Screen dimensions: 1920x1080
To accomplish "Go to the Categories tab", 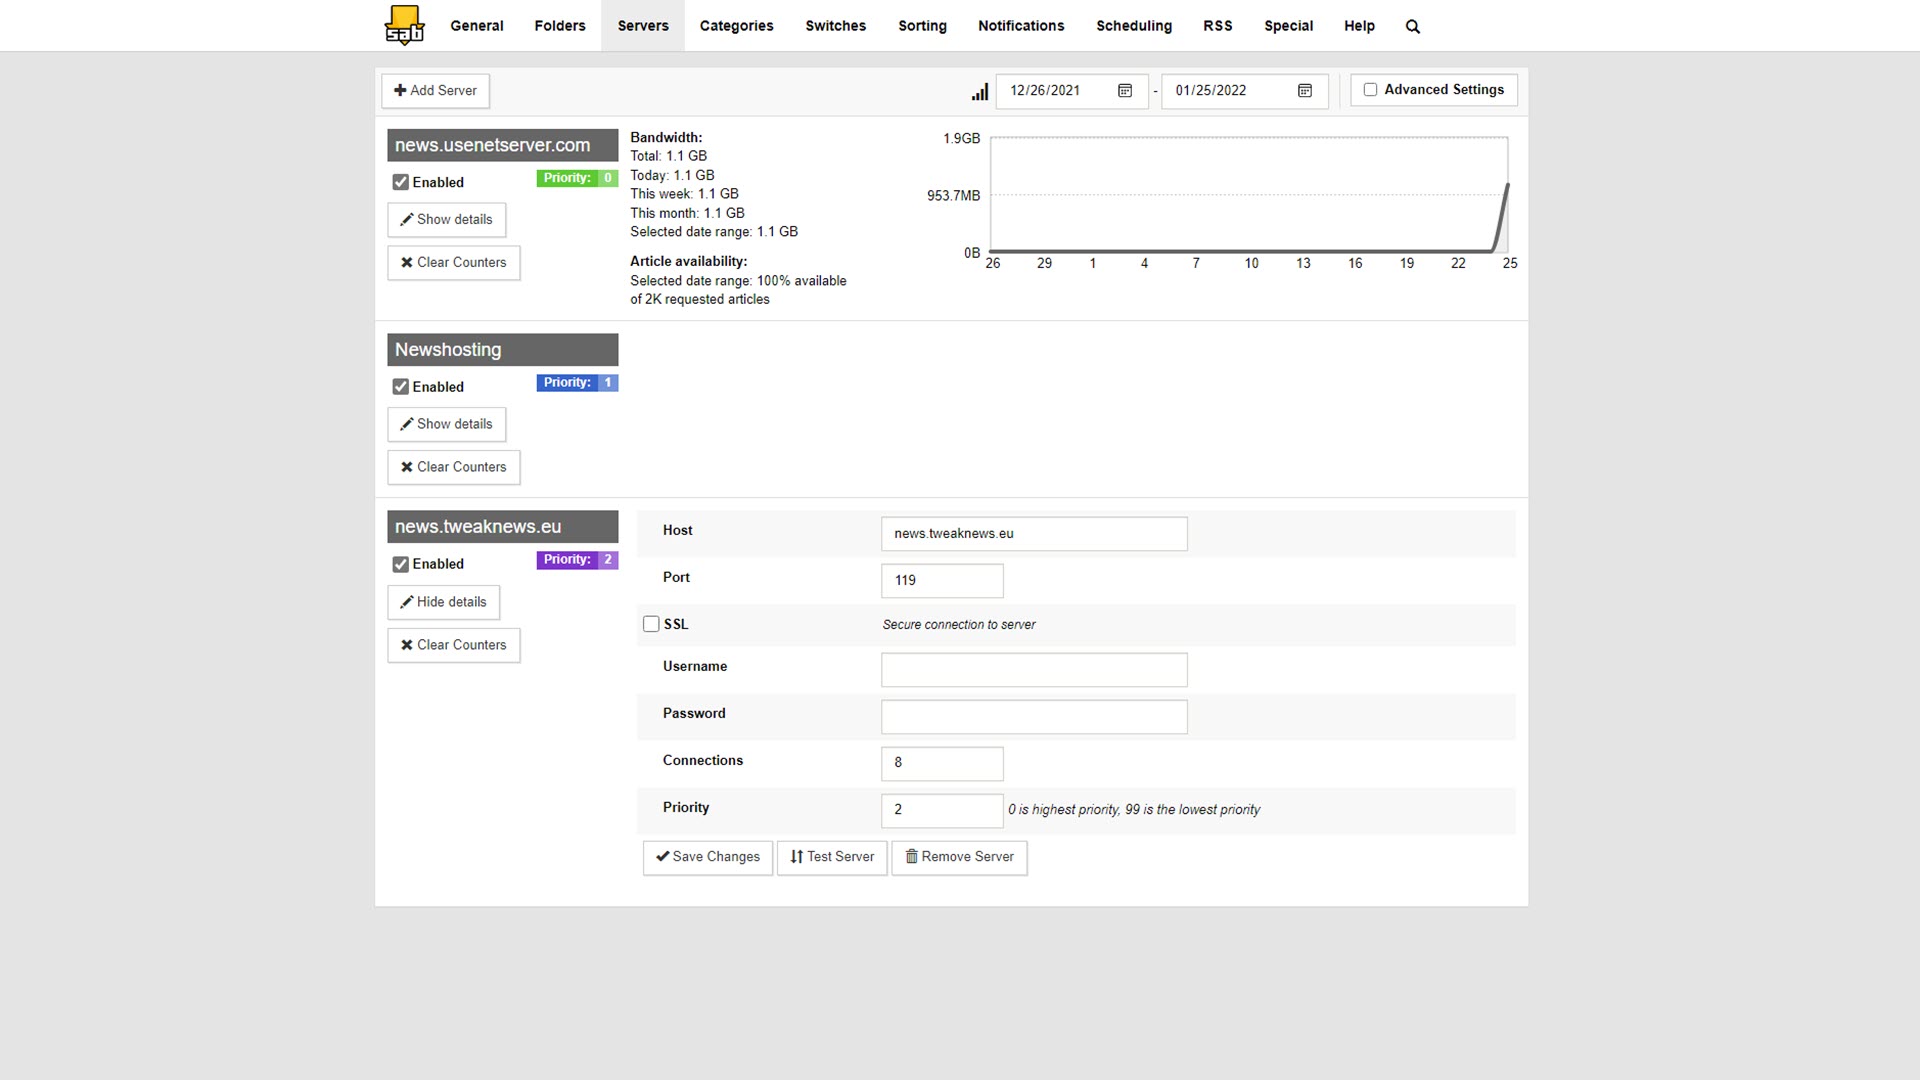I will (737, 26).
